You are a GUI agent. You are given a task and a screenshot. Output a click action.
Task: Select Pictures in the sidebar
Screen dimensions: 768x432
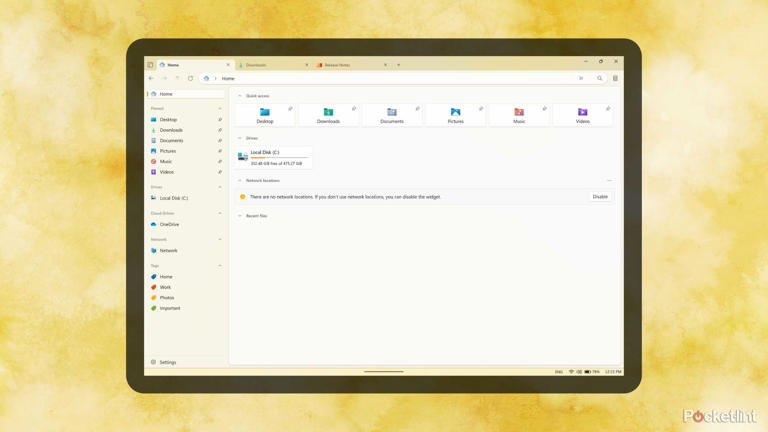tap(186, 151)
